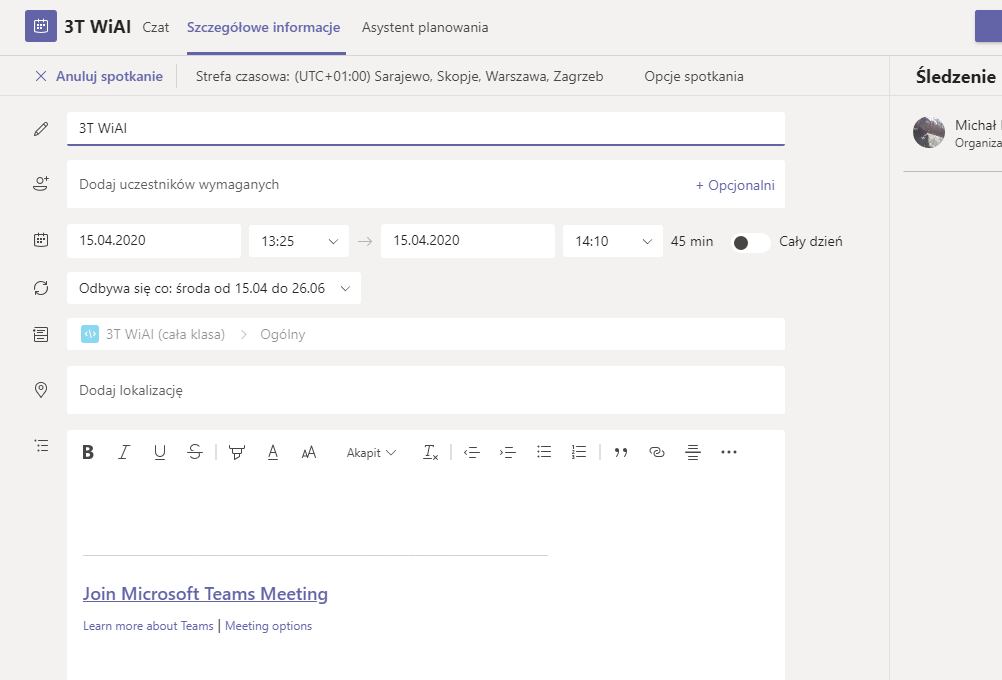Click the 45 min duration label

coord(691,241)
